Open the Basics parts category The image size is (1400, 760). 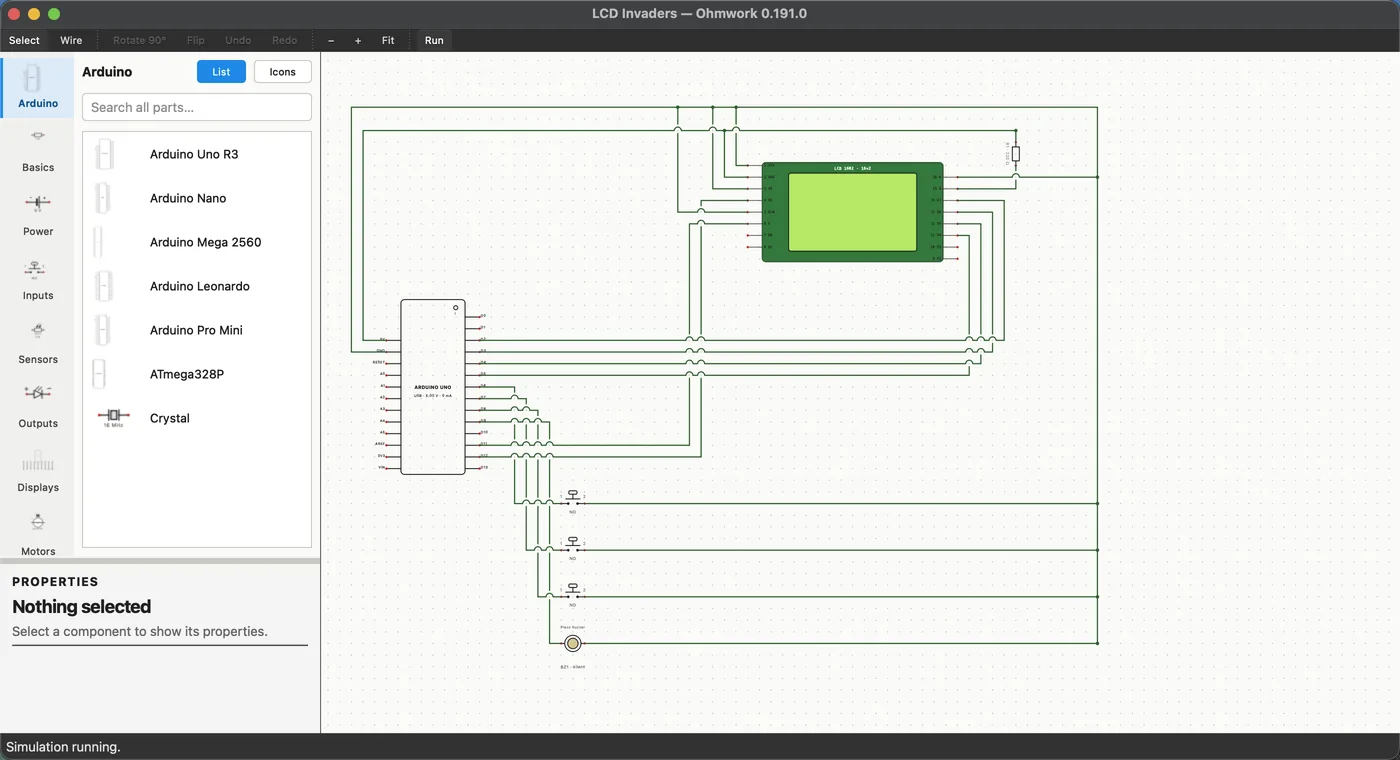pos(37,151)
